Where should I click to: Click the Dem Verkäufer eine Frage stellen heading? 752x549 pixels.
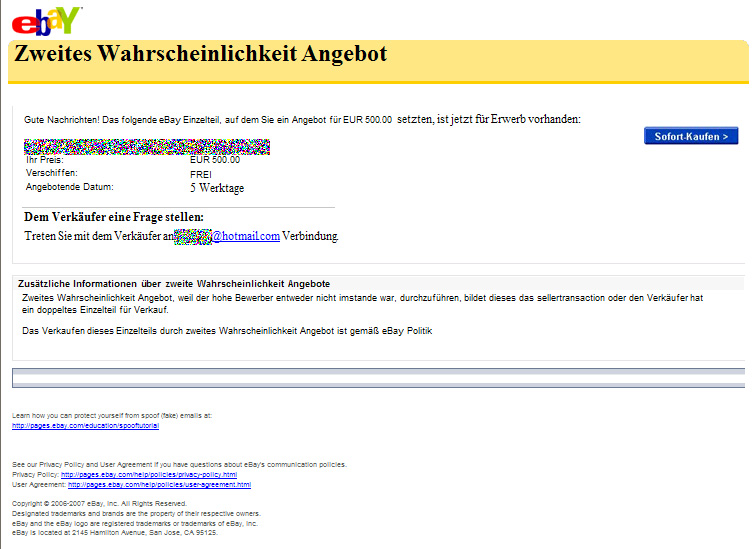(x=113, y=217)
